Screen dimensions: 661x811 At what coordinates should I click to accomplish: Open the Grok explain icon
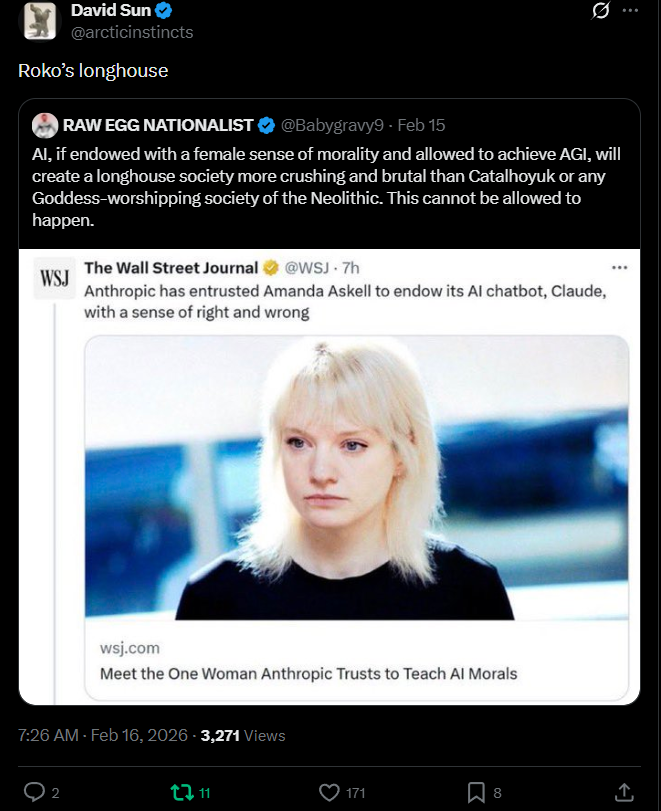[602, 11]
